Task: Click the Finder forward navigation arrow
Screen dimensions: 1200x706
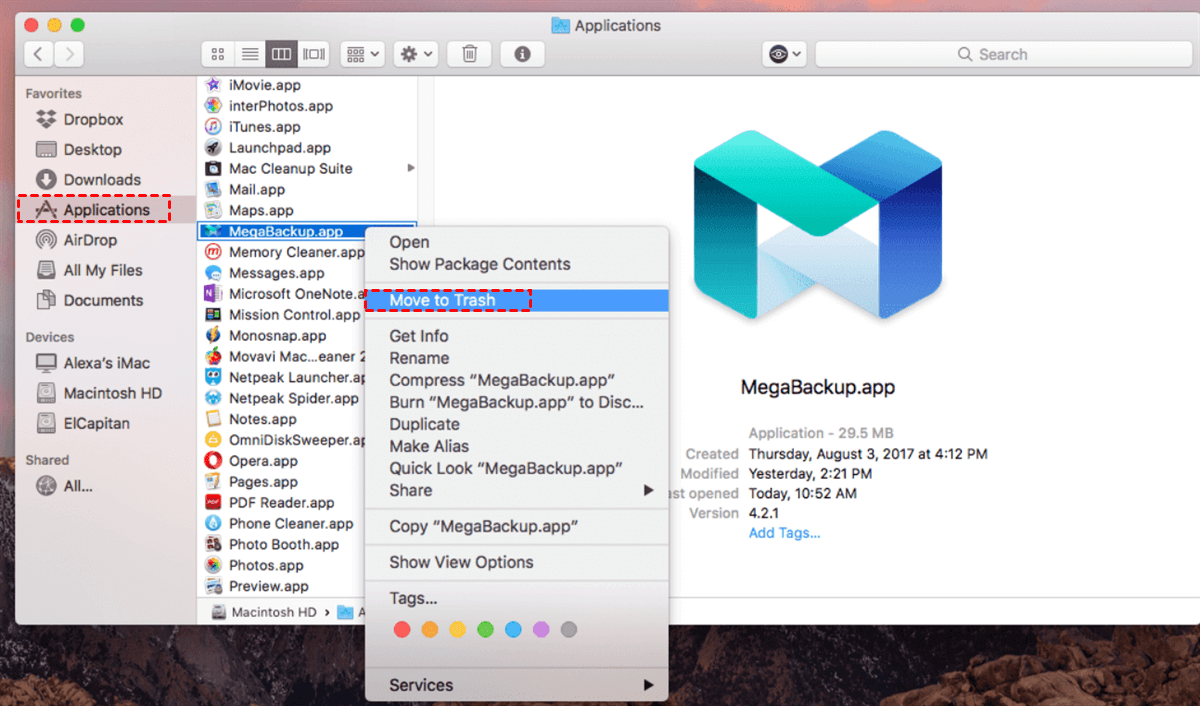Action: [x=69, y=54]
